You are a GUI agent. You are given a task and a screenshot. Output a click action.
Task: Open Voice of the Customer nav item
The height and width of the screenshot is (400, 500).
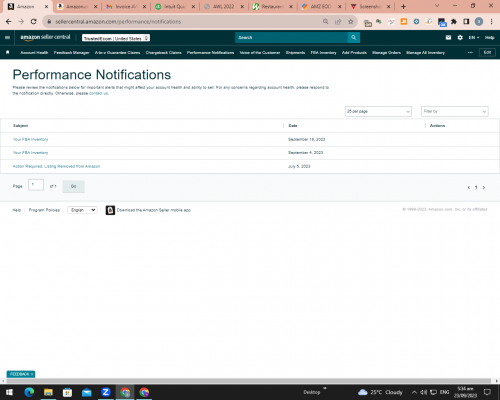click(x=260, y=53)
